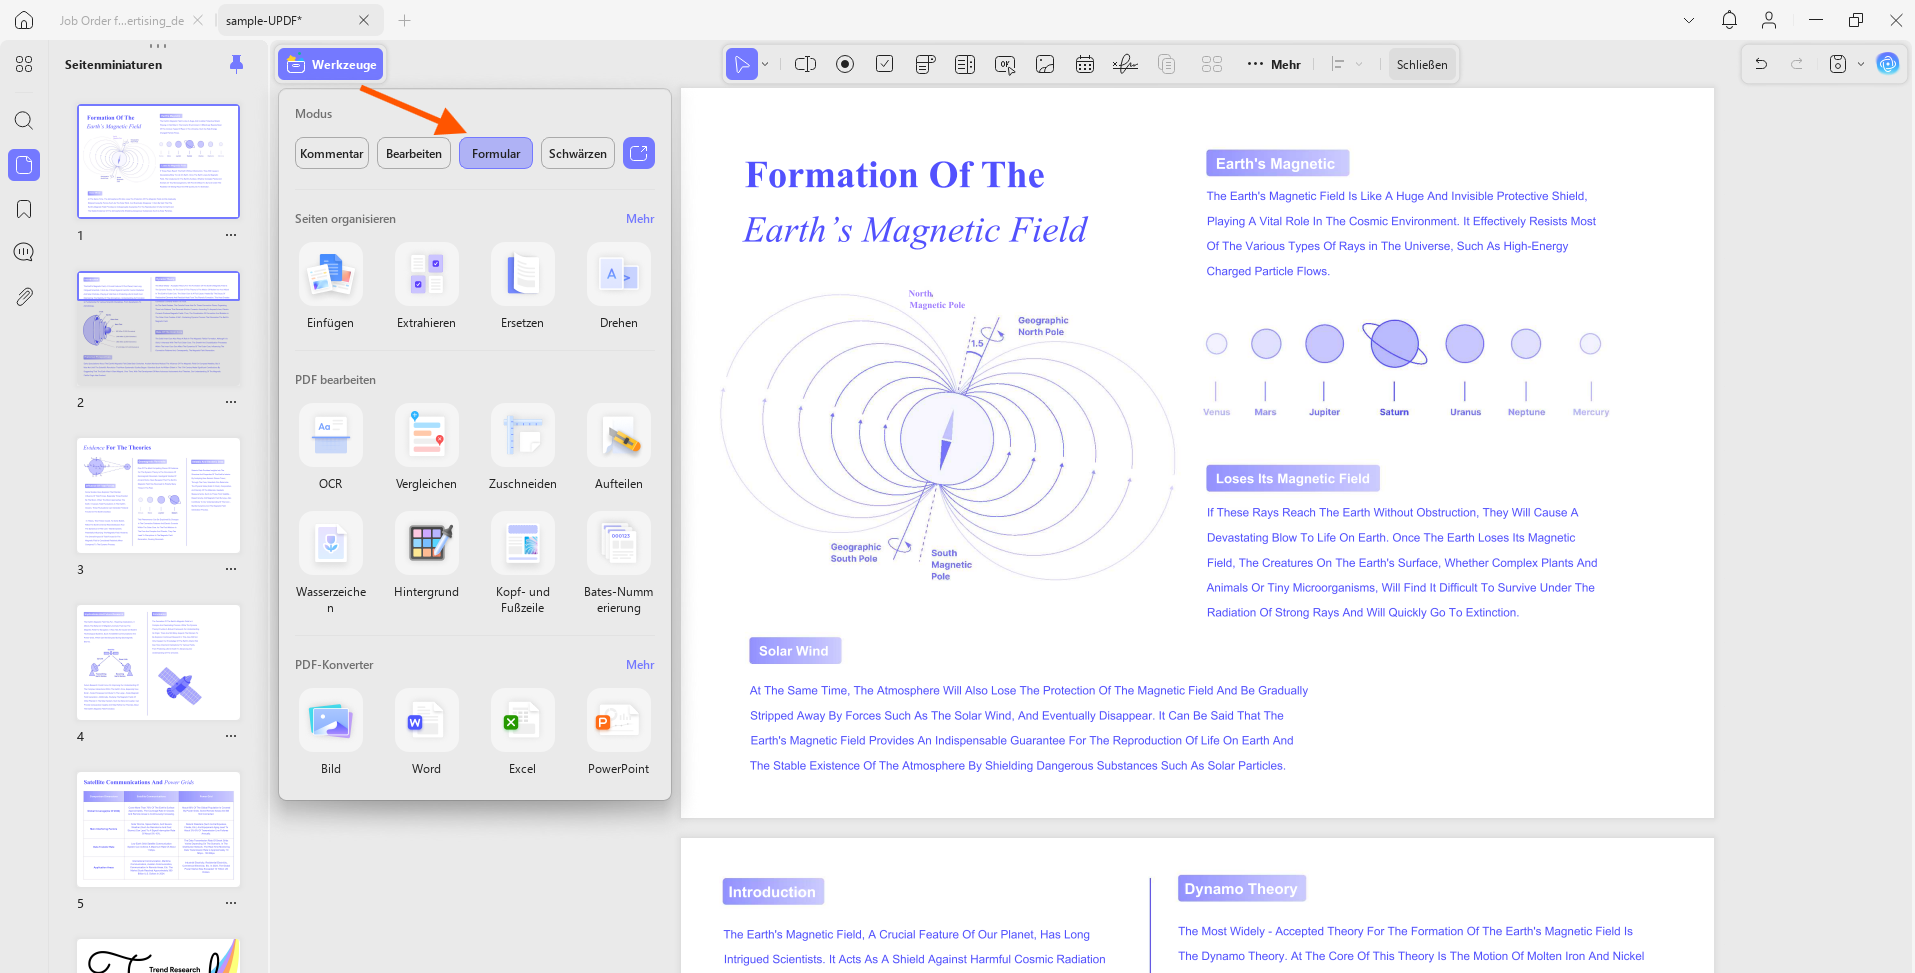Switch to Job Order document tab

(x=121, y=20)
